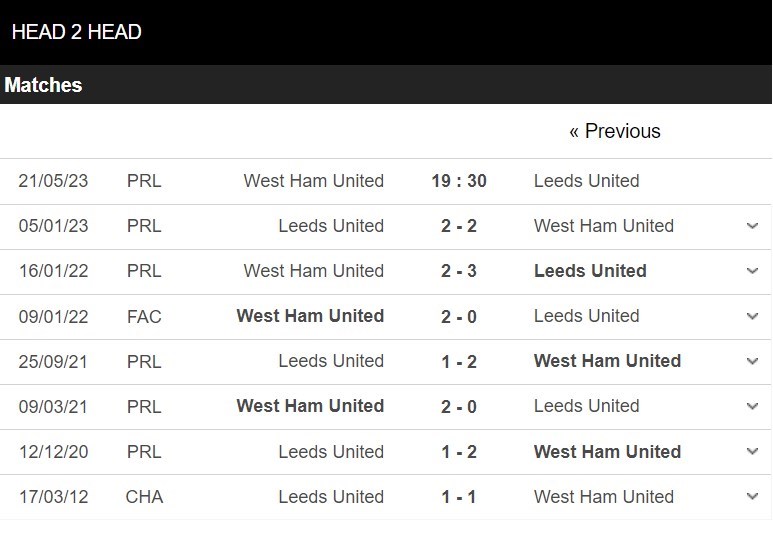
Task: Expand the 12/12/20 match chevron
Action: [x=752, y=452]
